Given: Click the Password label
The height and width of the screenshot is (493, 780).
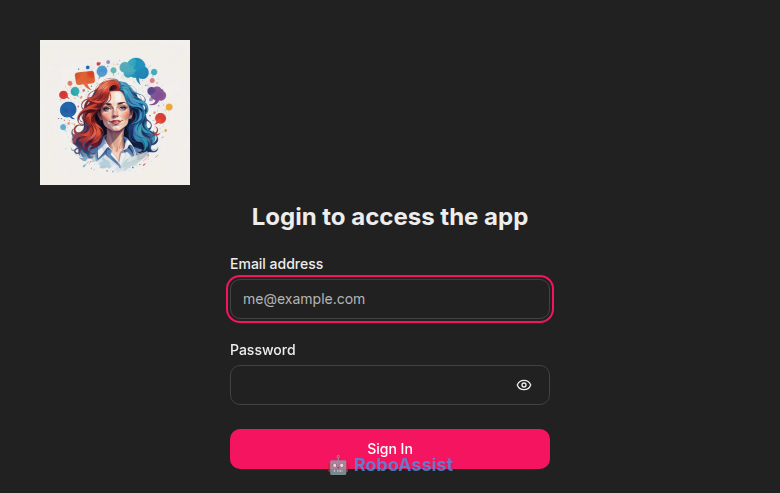Looking at the screenshot, I should click(x=262, y=350).
